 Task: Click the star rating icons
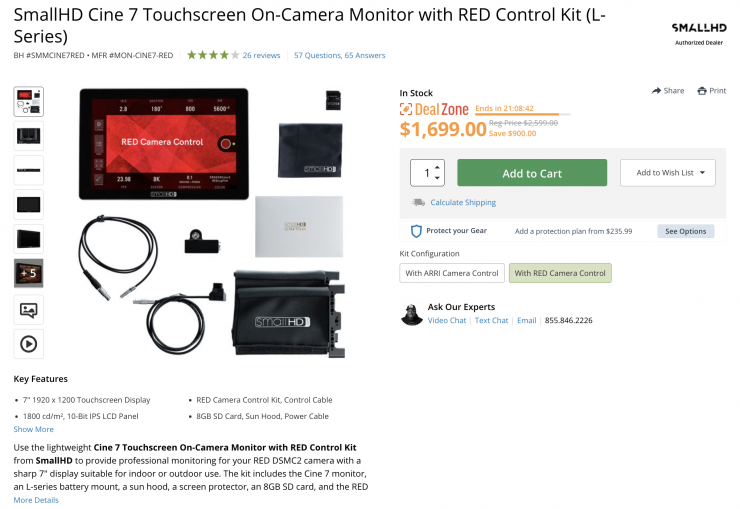click(213, 55)
